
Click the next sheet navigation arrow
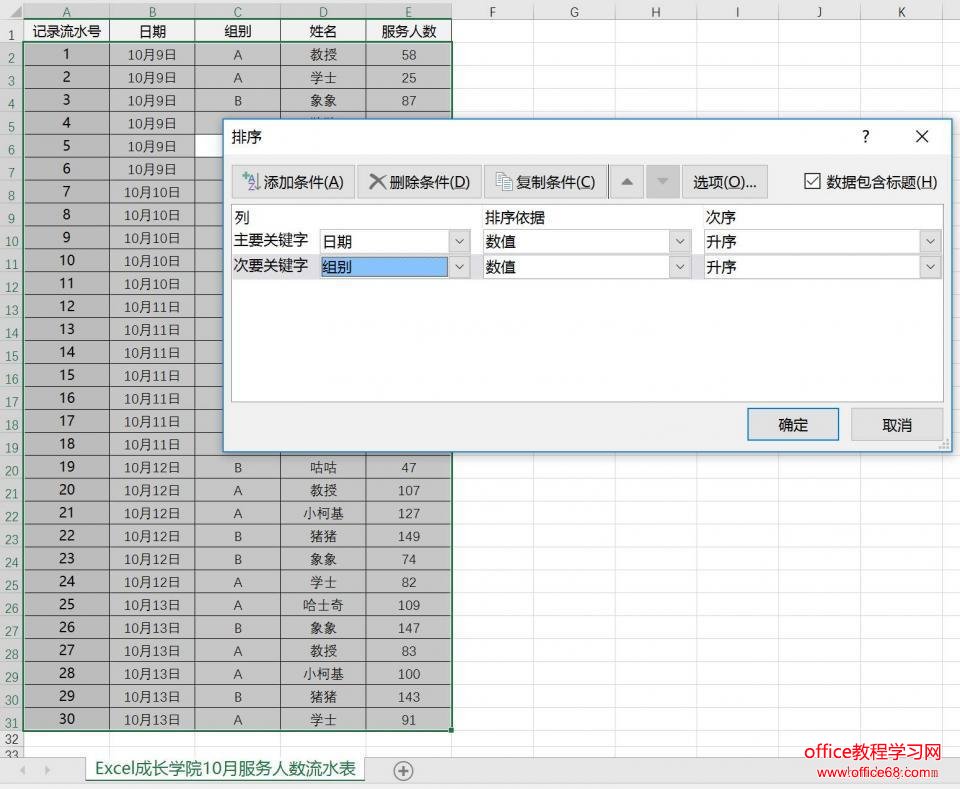click(x=47, y=770)
